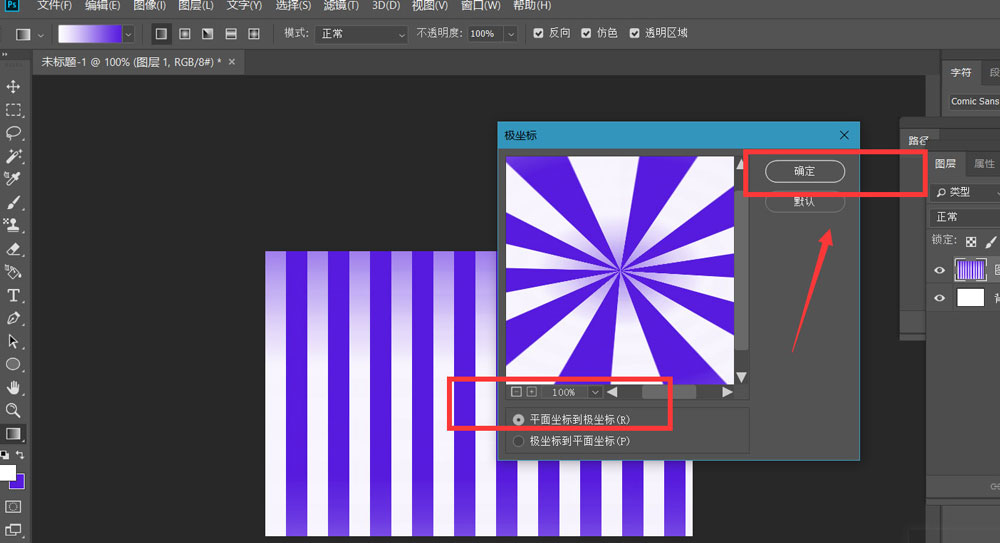Image resolution: width=1000 pixels, height=543 pixels.
Task: Open the 滤镜(T) menu
Action: tap(340, 6)
